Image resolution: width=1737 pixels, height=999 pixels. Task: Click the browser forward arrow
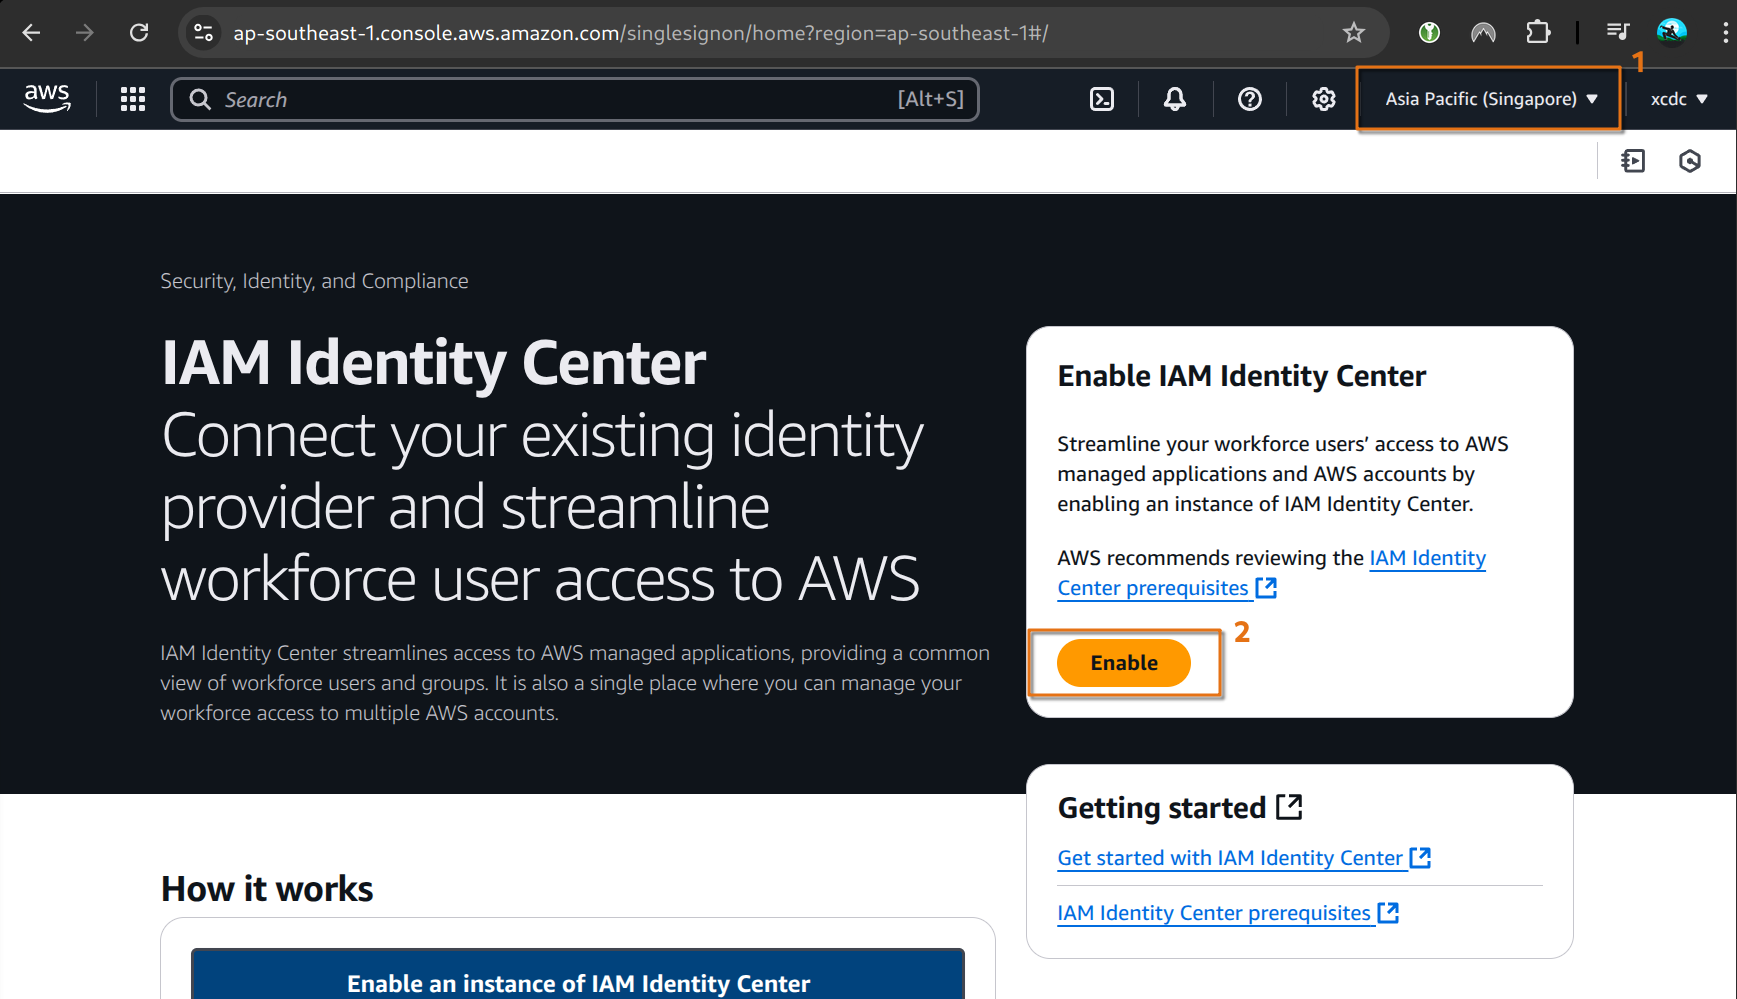coord(85,33)
